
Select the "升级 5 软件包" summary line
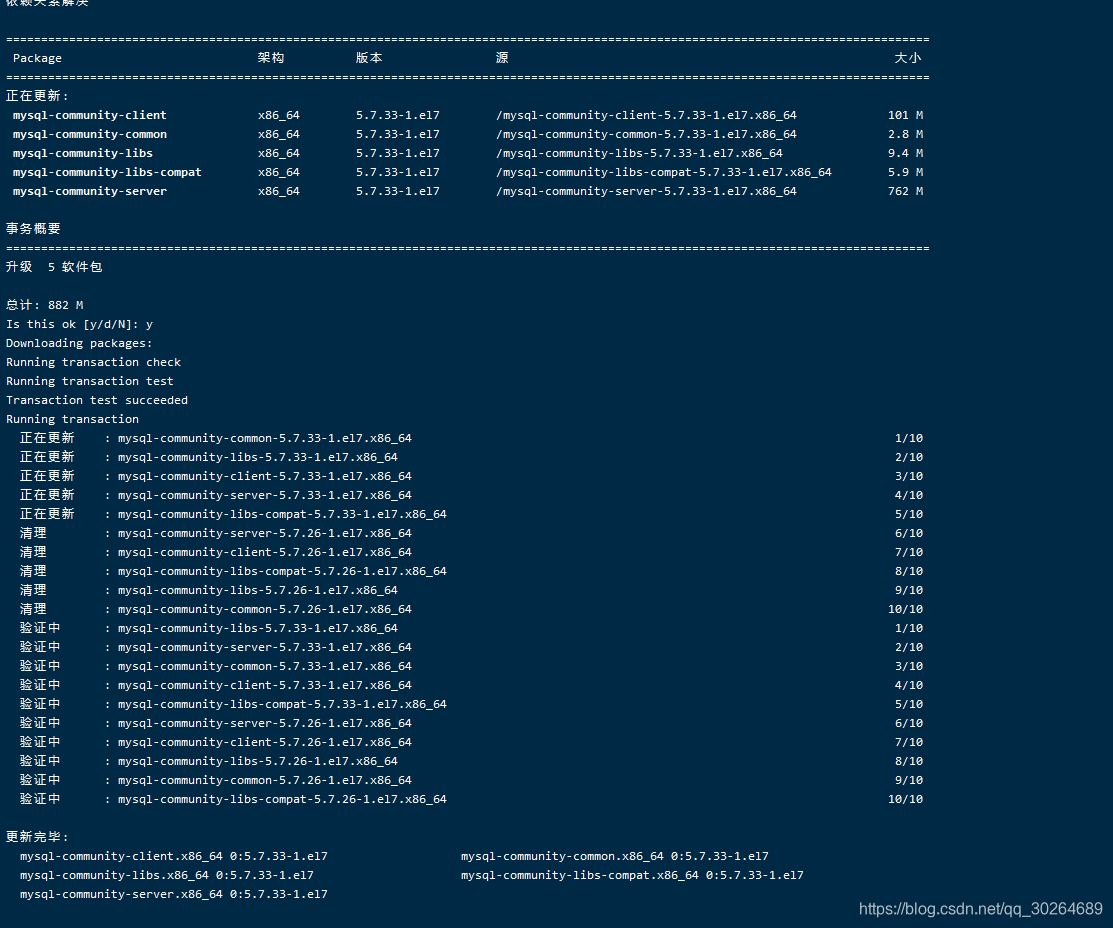[54, 267]
